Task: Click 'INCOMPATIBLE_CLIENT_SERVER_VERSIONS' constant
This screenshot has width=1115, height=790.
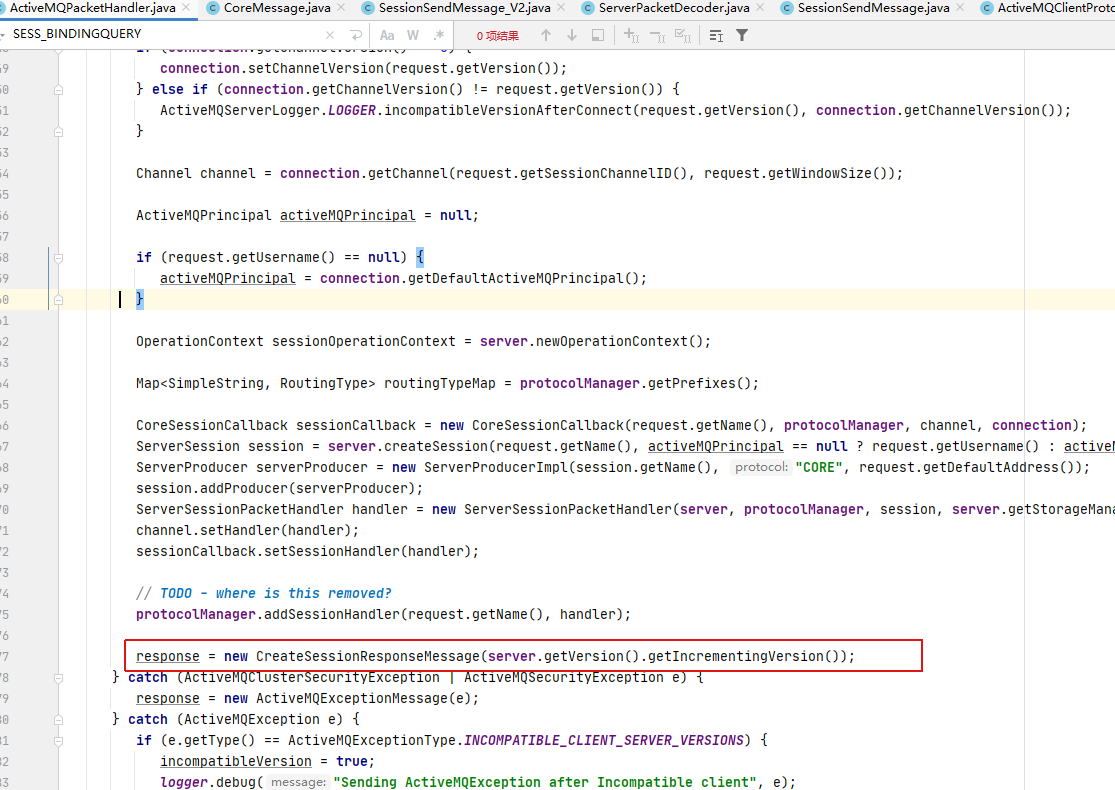Action: (603, 740)
